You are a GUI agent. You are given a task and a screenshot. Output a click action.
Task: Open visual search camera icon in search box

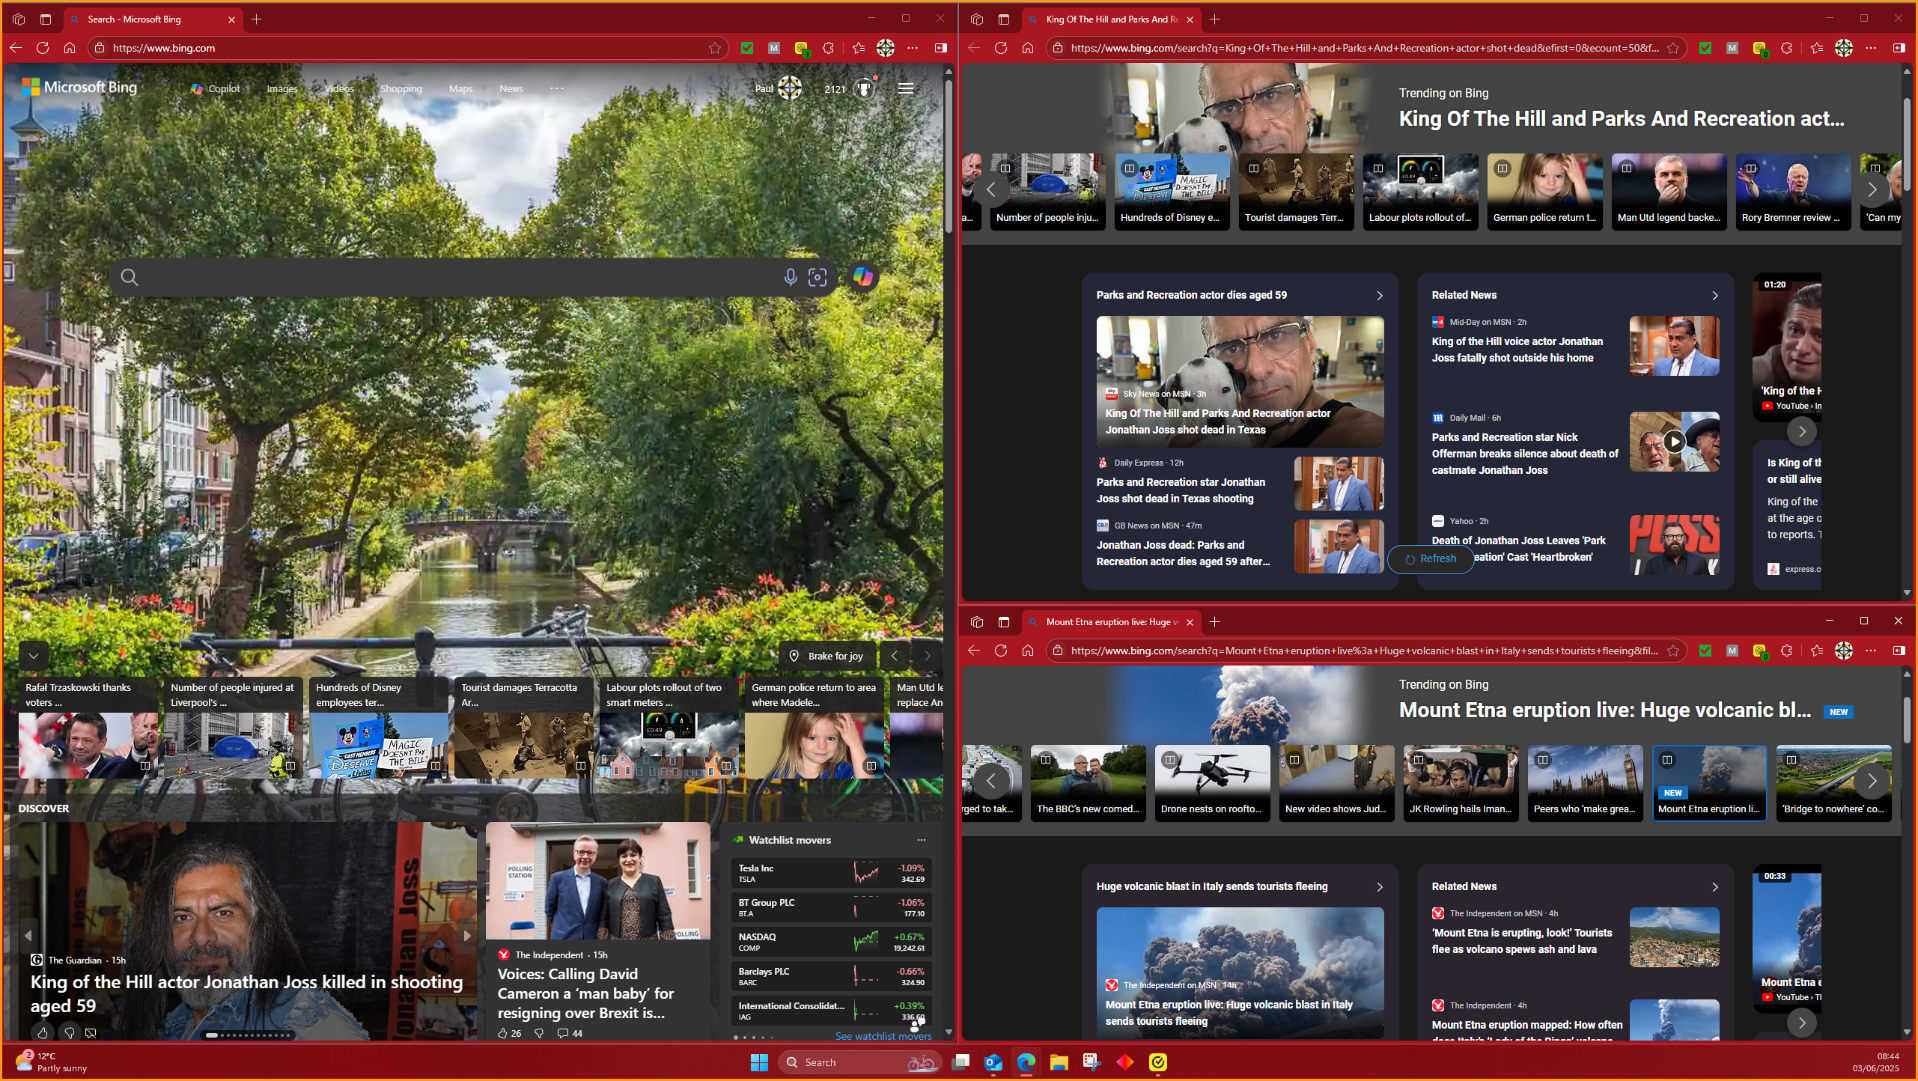[817, 277]
